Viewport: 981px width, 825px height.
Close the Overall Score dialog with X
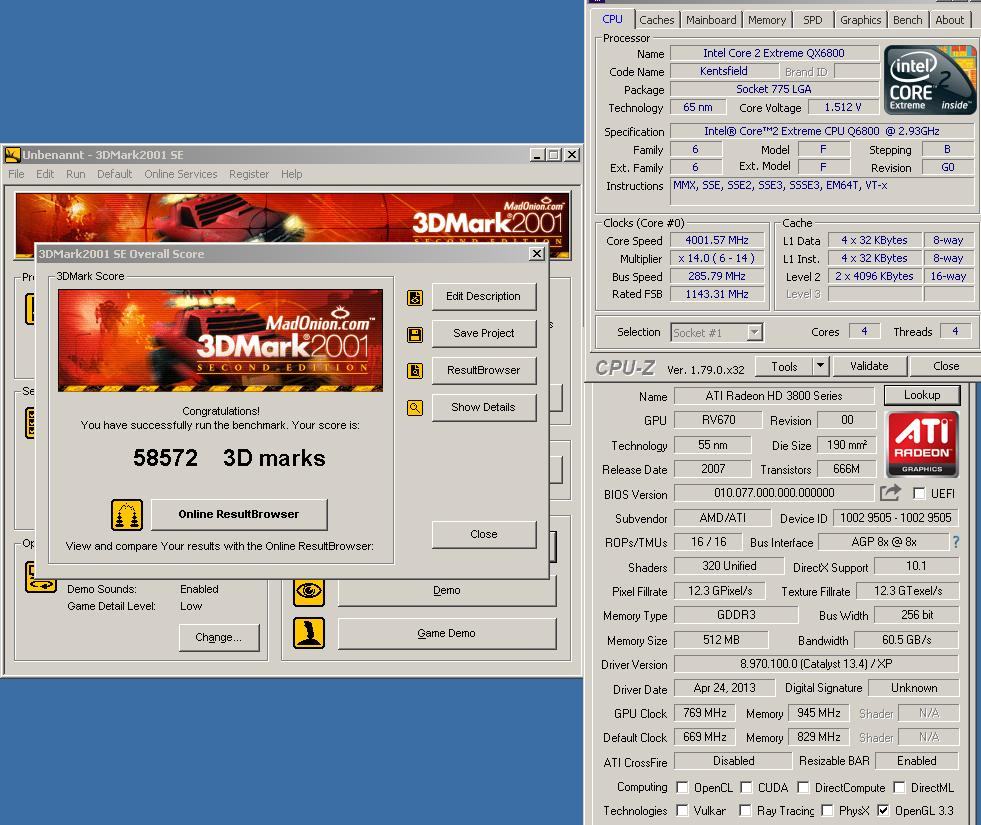pos(537,253)
